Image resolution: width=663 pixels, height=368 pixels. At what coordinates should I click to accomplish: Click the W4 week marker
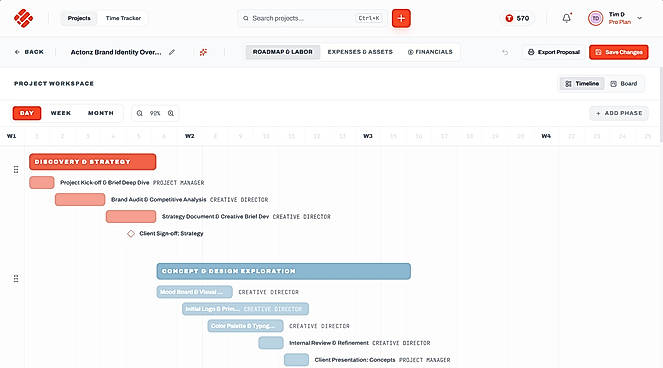(546, 136)
